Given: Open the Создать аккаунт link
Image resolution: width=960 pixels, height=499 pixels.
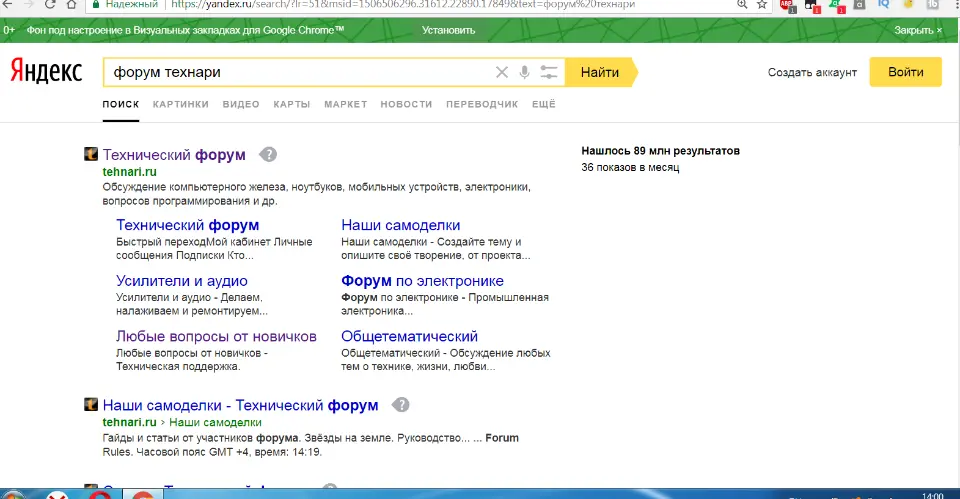Looking at the screenshot, I should point(812,72).
